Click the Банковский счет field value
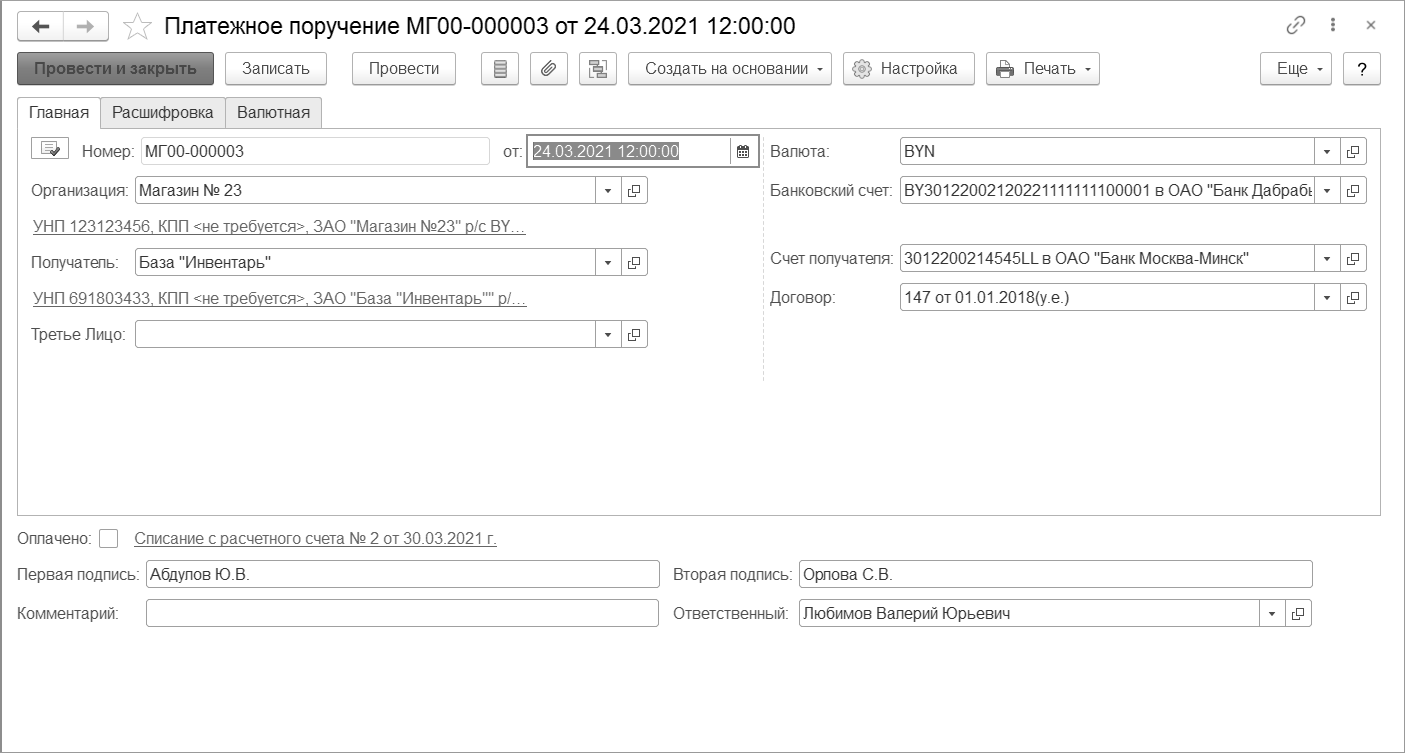 [1107, 190]
